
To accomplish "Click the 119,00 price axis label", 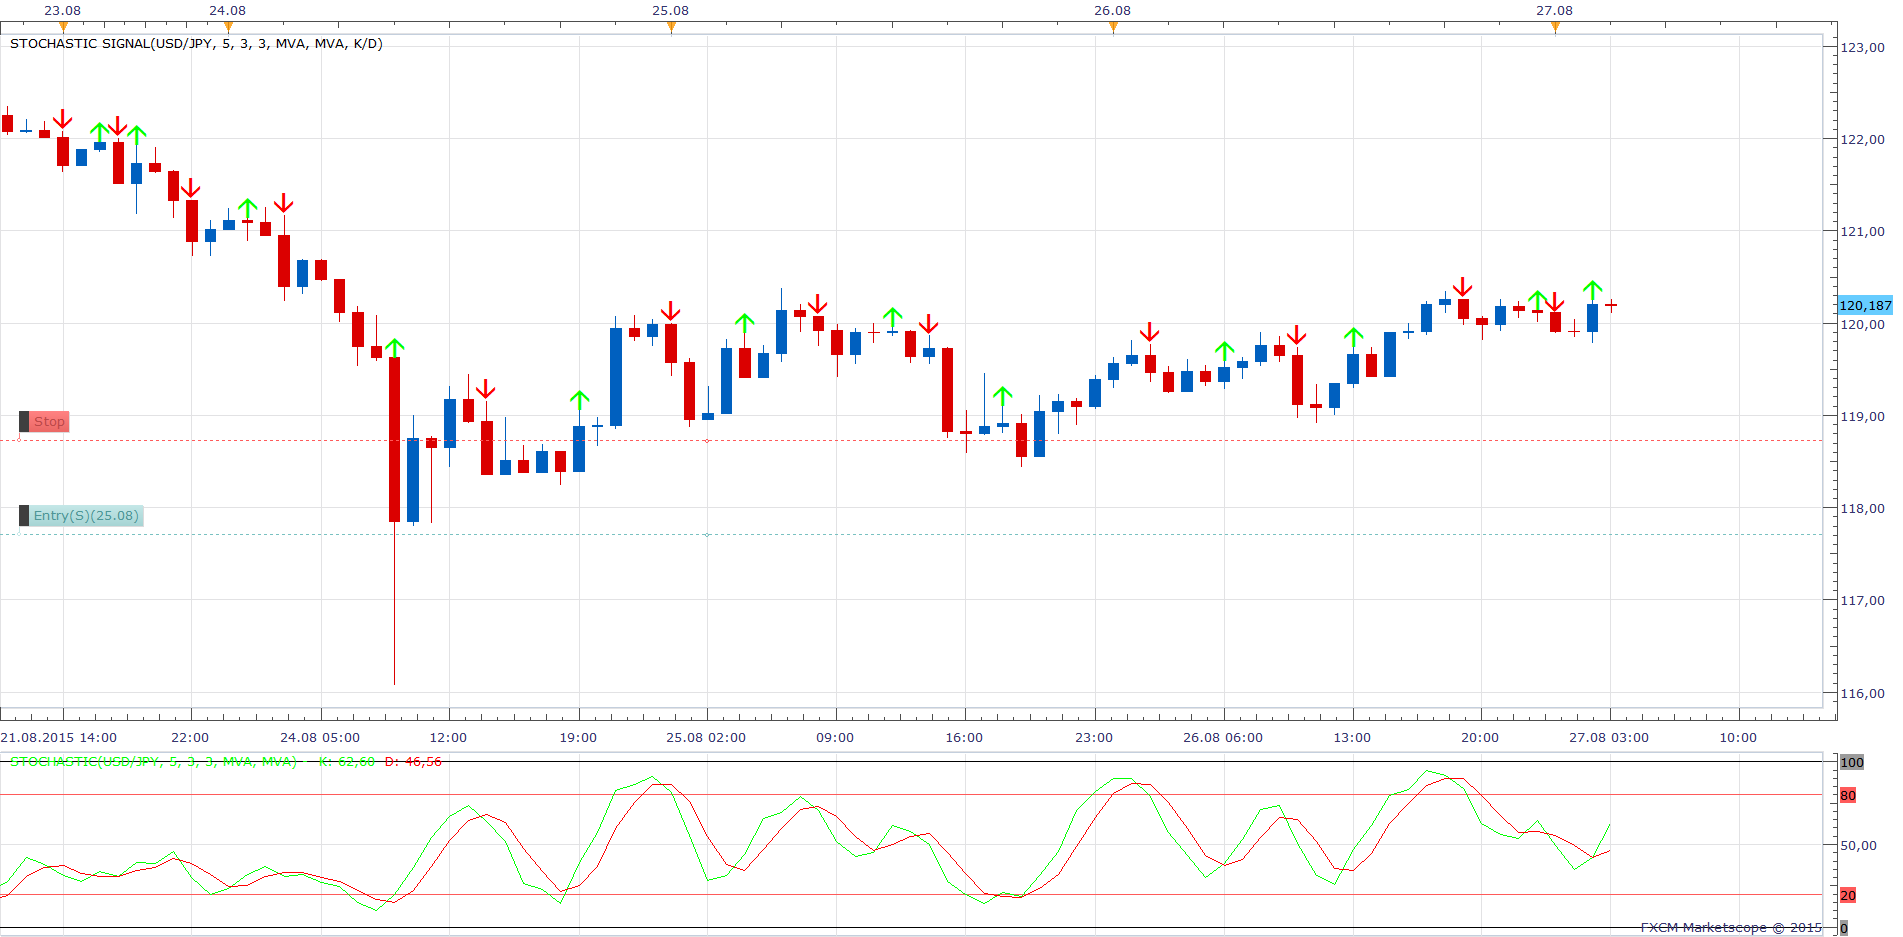I will pyautogui.click(x=1862, y=416).
